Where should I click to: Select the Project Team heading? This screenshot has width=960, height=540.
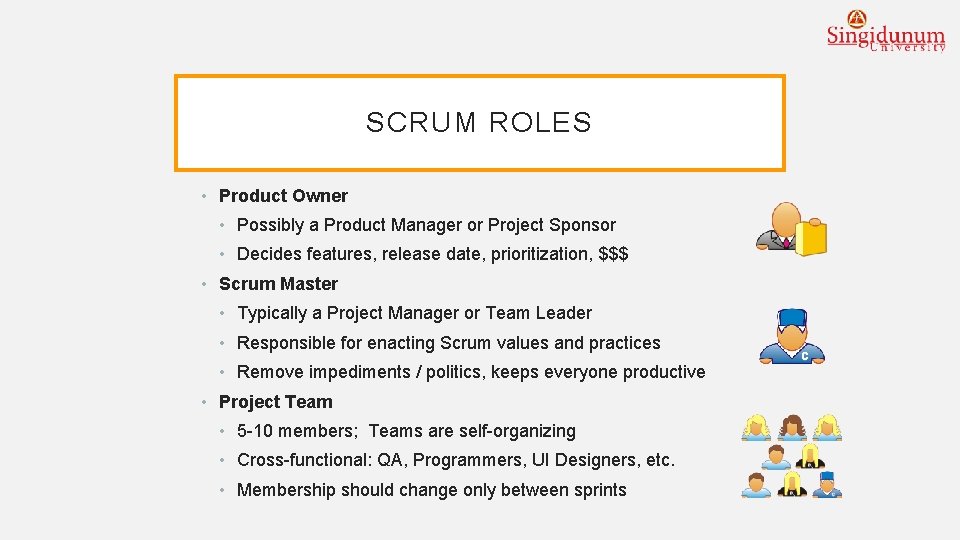click(276, 402)
